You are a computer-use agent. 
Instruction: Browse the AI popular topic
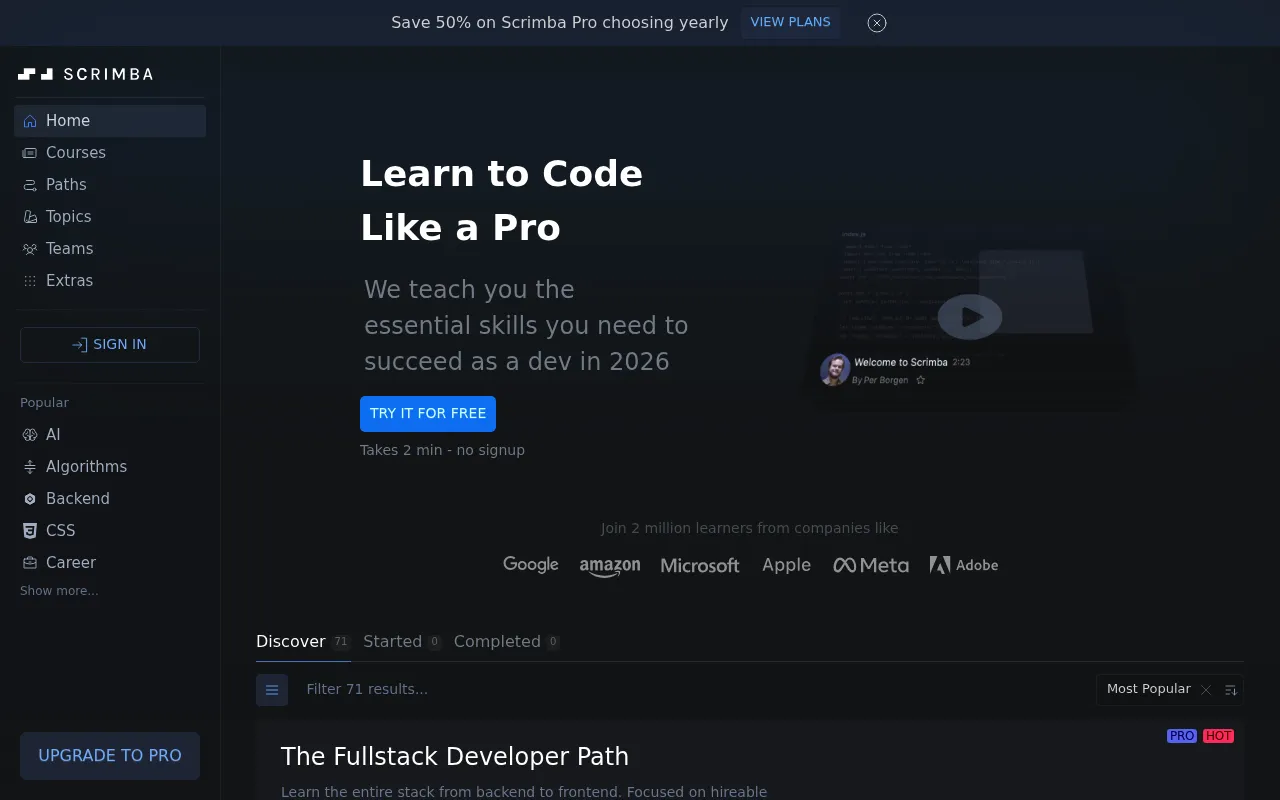[110, 435]
